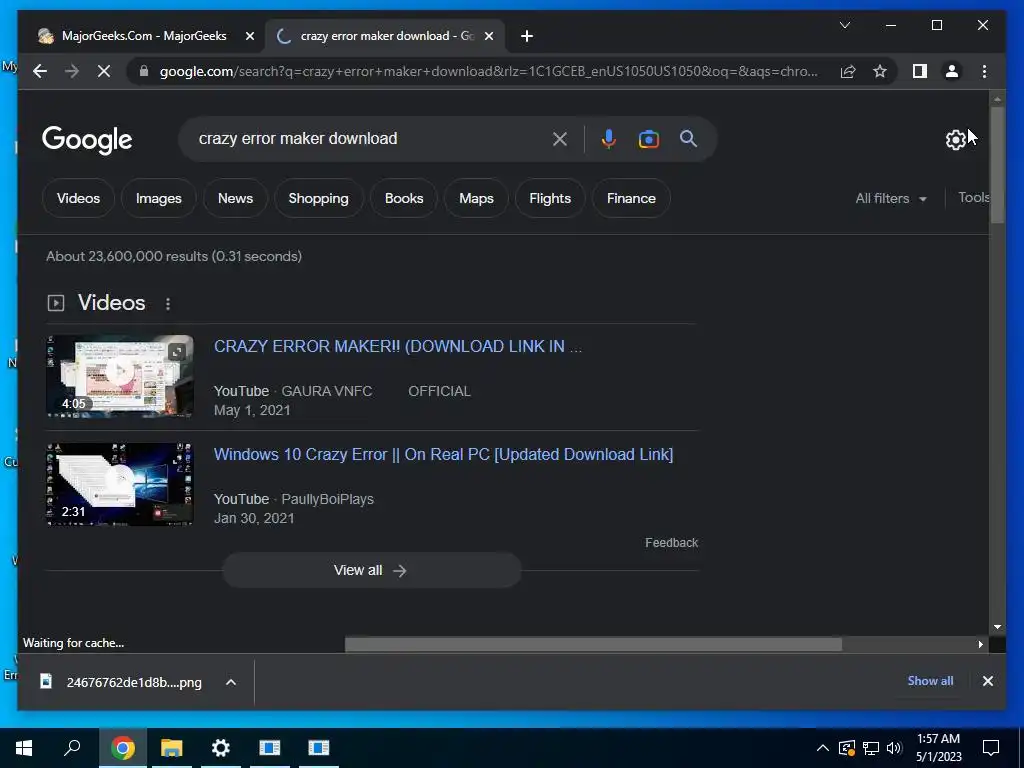Open the CRAZY ERROR MAKER!! video link

(398, 346)
